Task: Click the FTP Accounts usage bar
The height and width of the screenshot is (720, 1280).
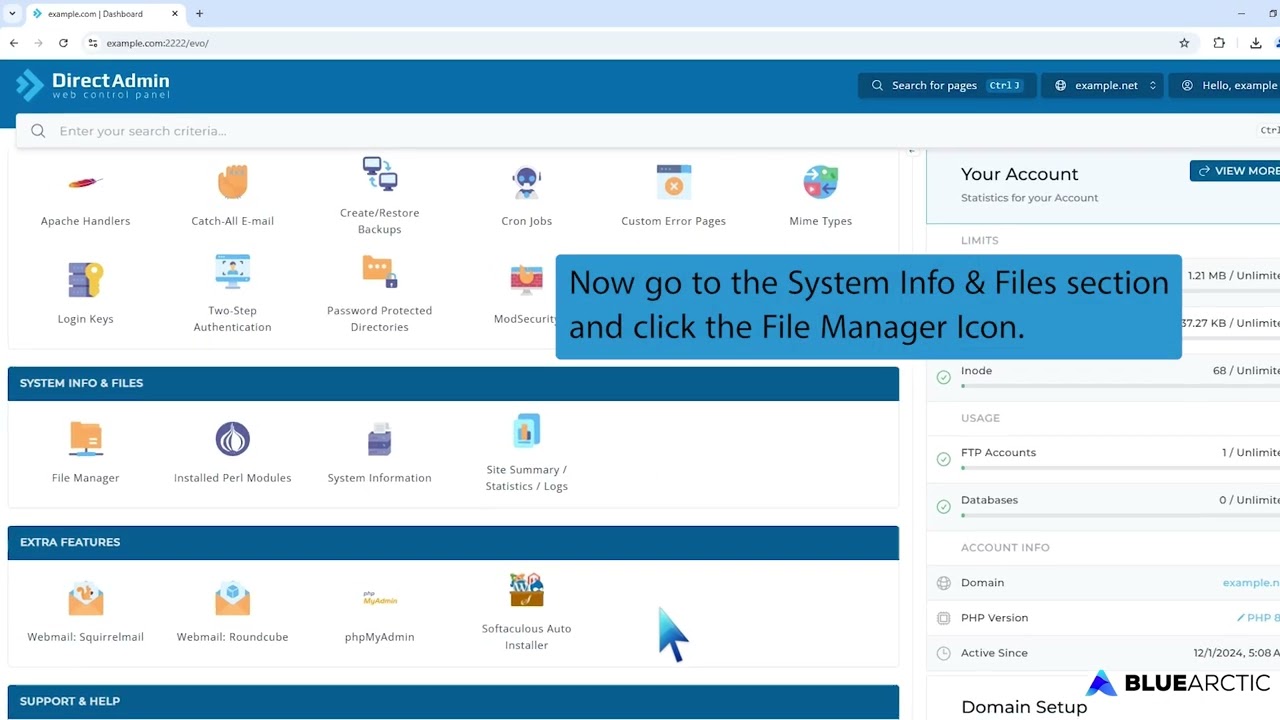Action: pyautogui.click(x=1120, y=468)
